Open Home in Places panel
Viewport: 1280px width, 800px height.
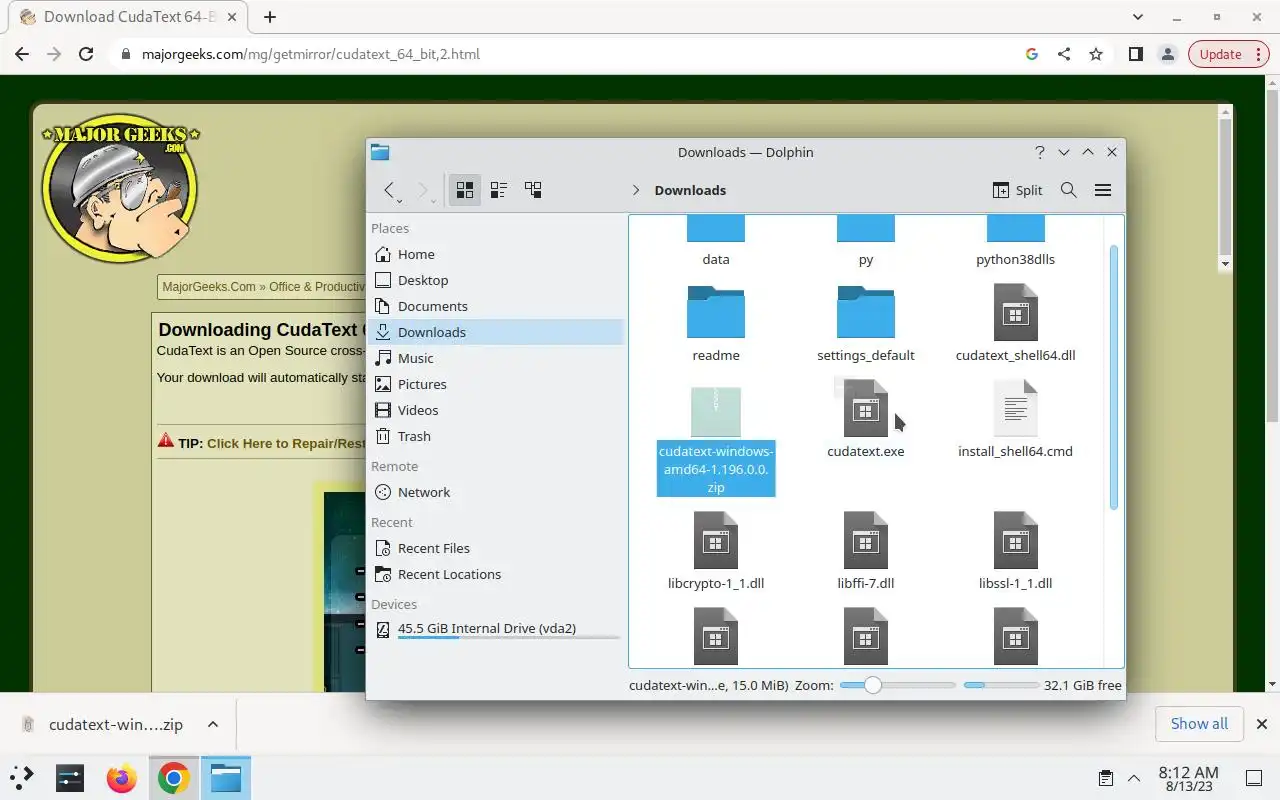click(496, 254)
